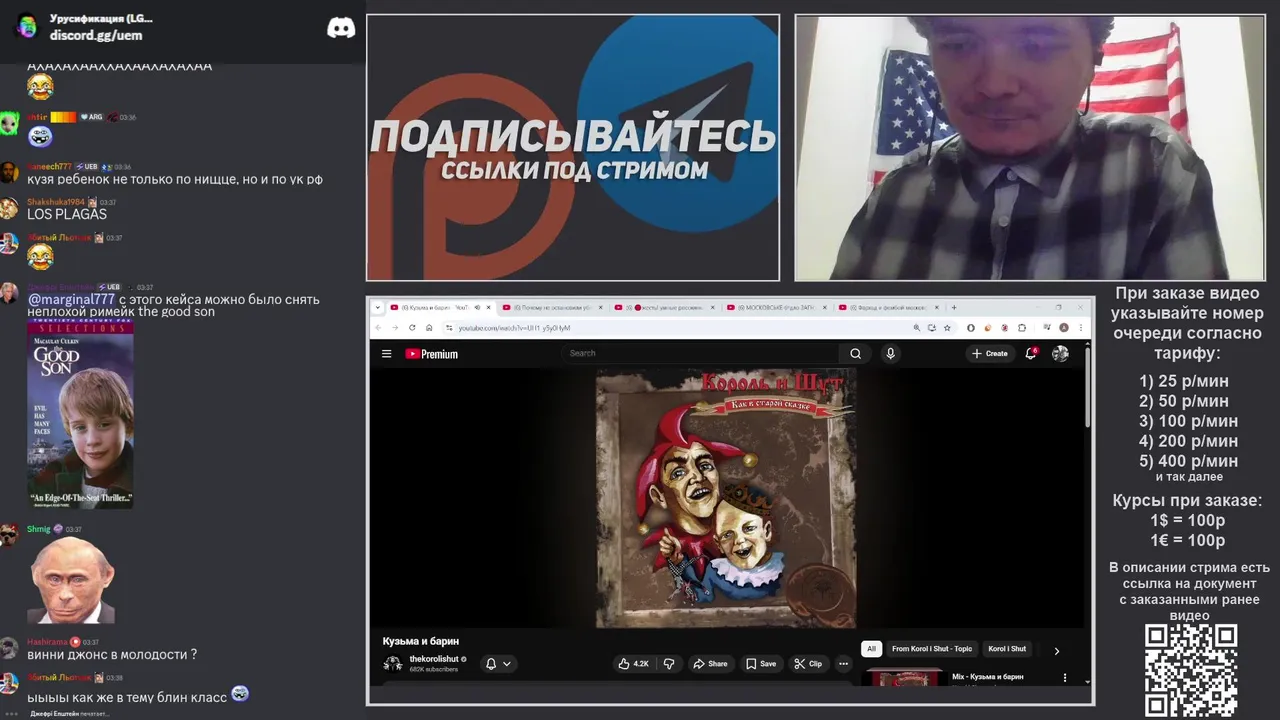Mute the audio icon on the Кузьма и барин tab
This screenshot has width=1280, height=720.
[477, 308]
